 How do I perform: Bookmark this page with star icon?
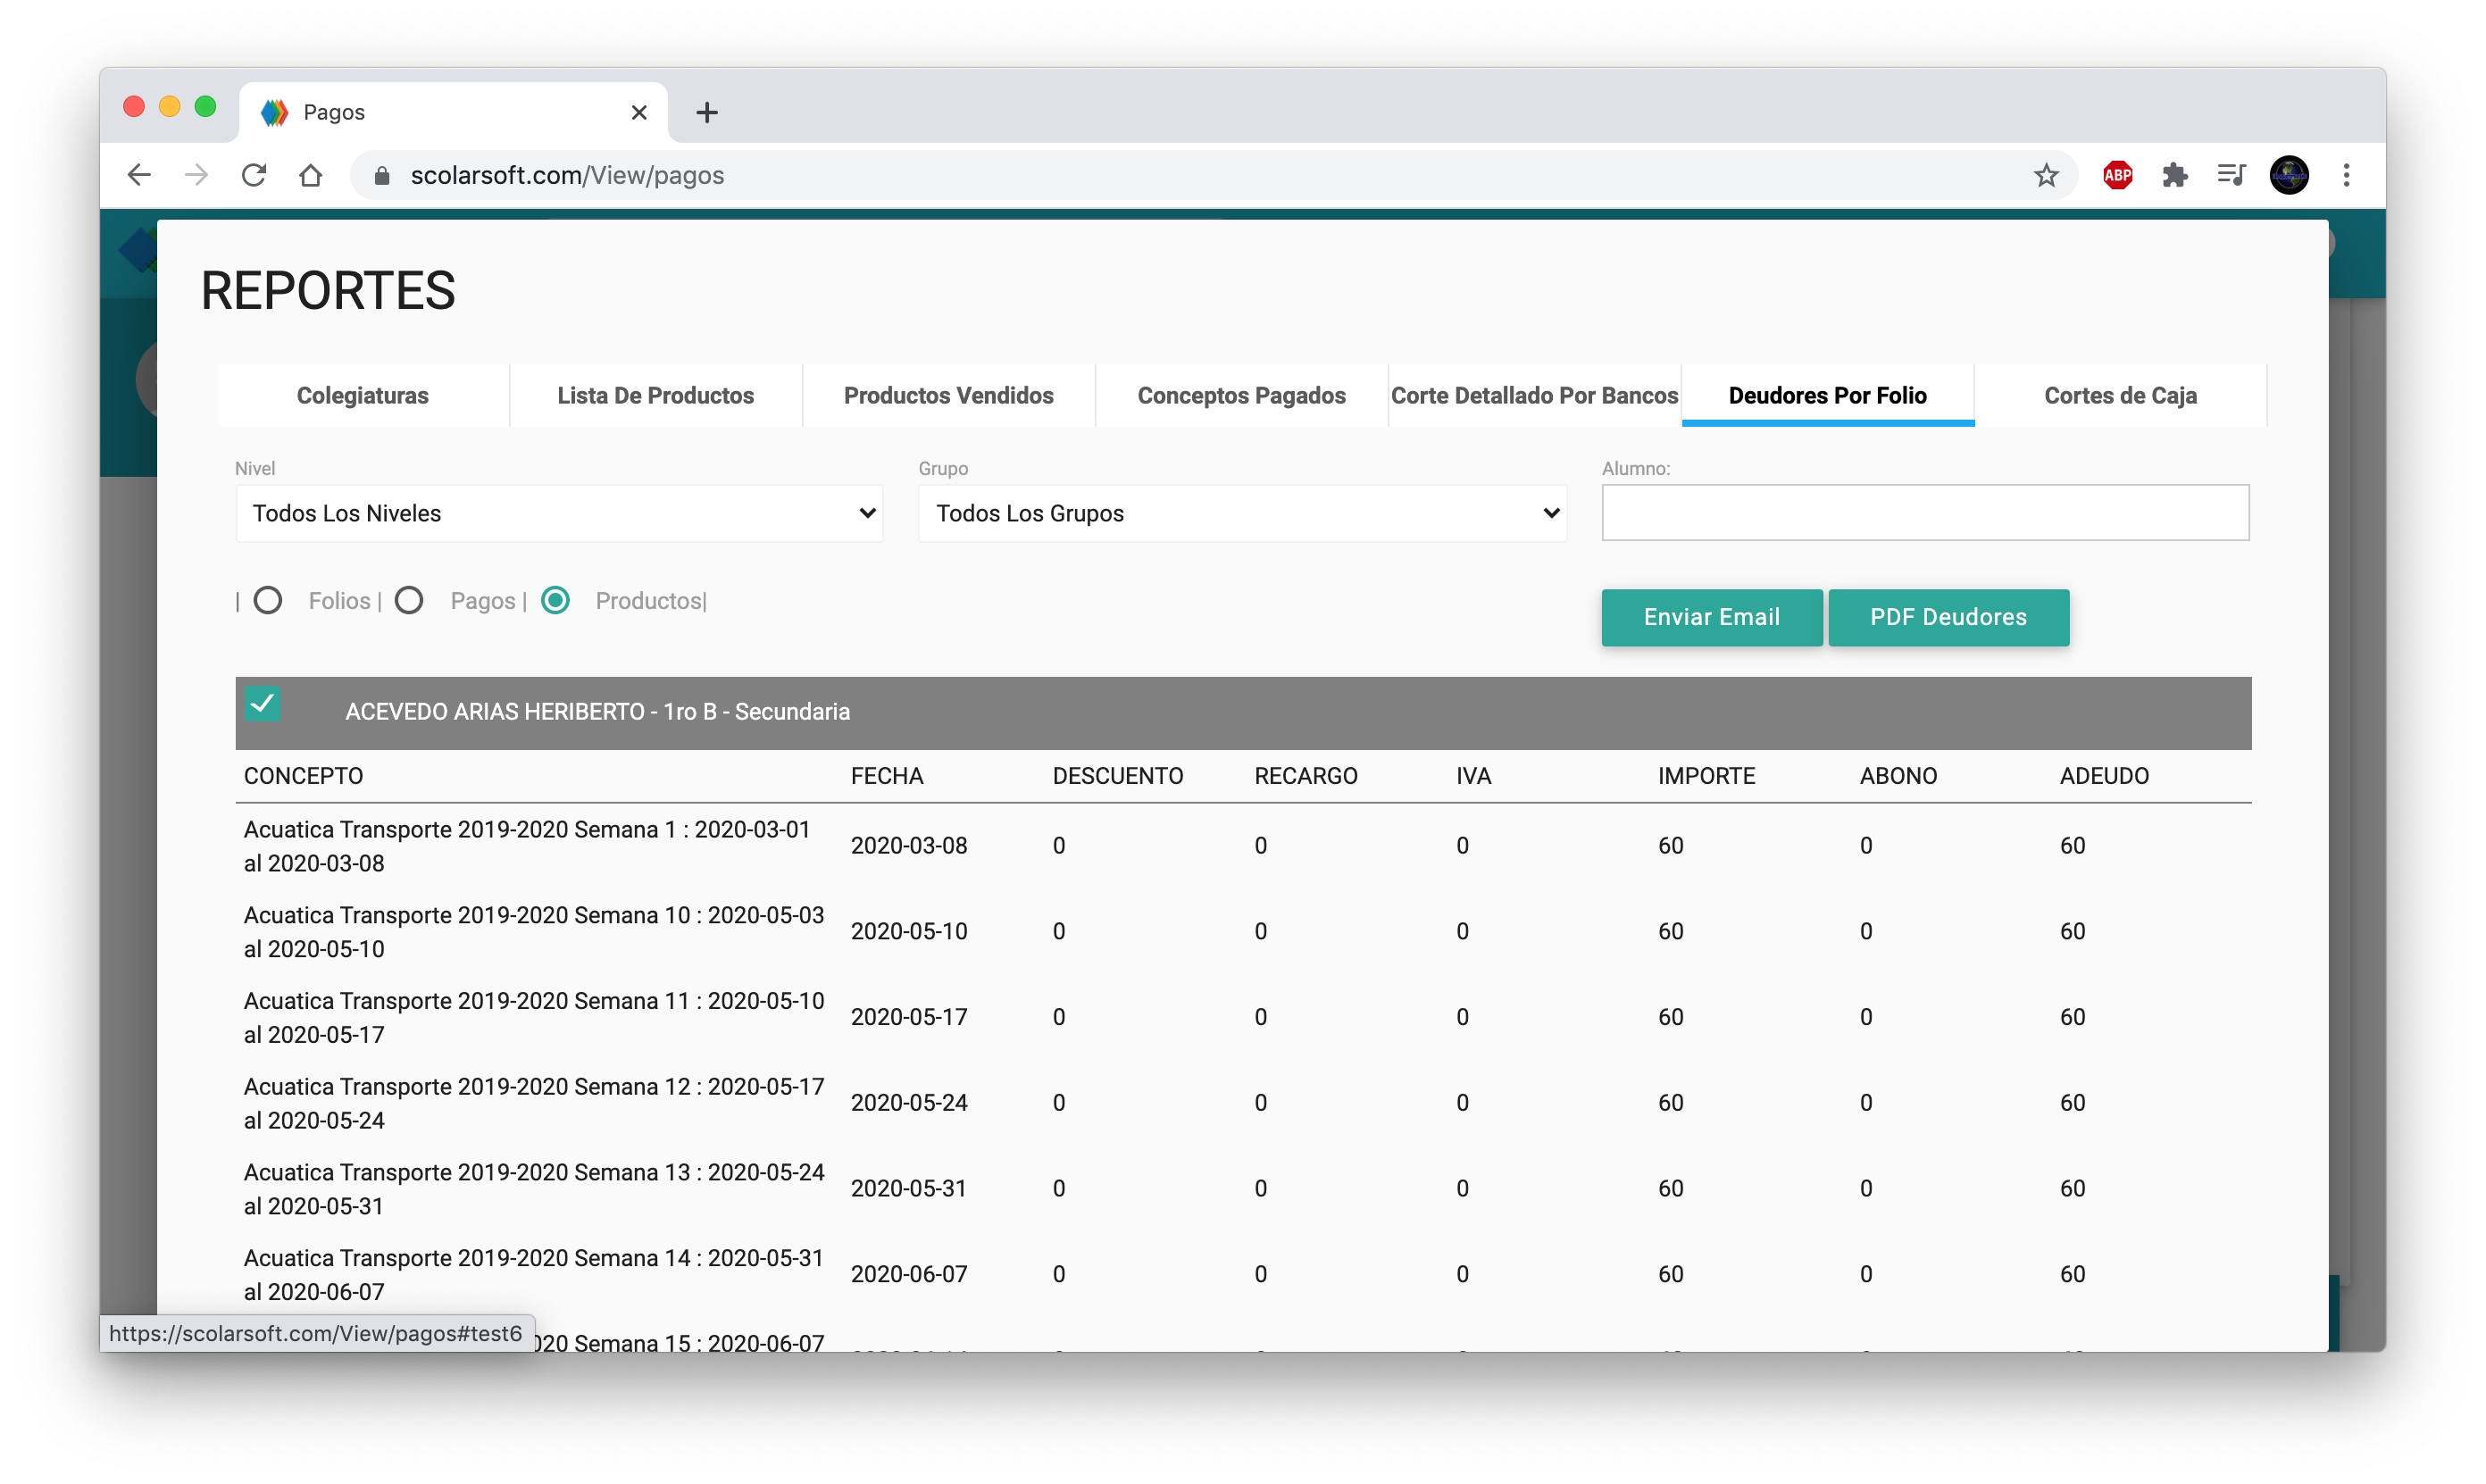coord(2046,175)
